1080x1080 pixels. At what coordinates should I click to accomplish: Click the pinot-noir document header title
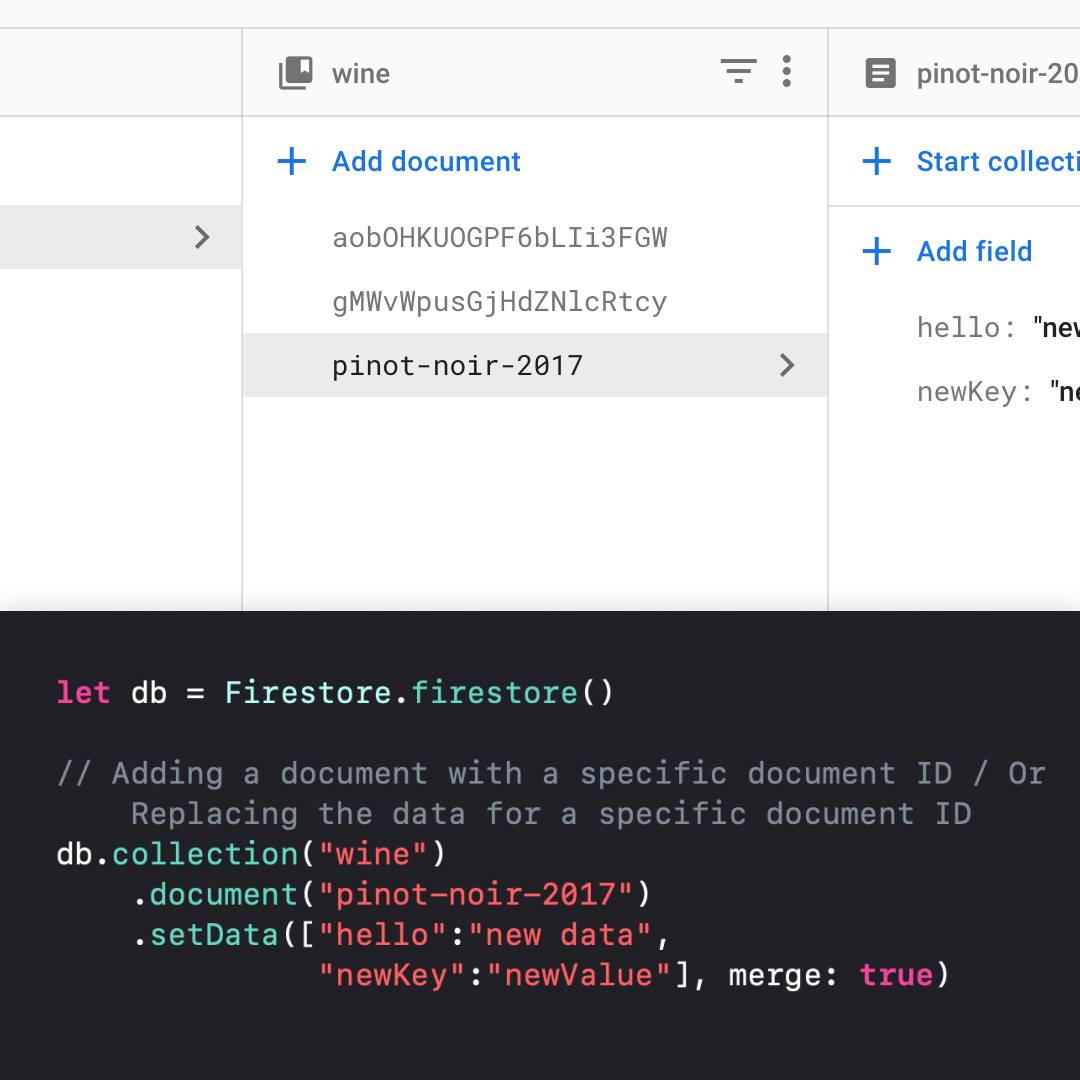point(998,73)
